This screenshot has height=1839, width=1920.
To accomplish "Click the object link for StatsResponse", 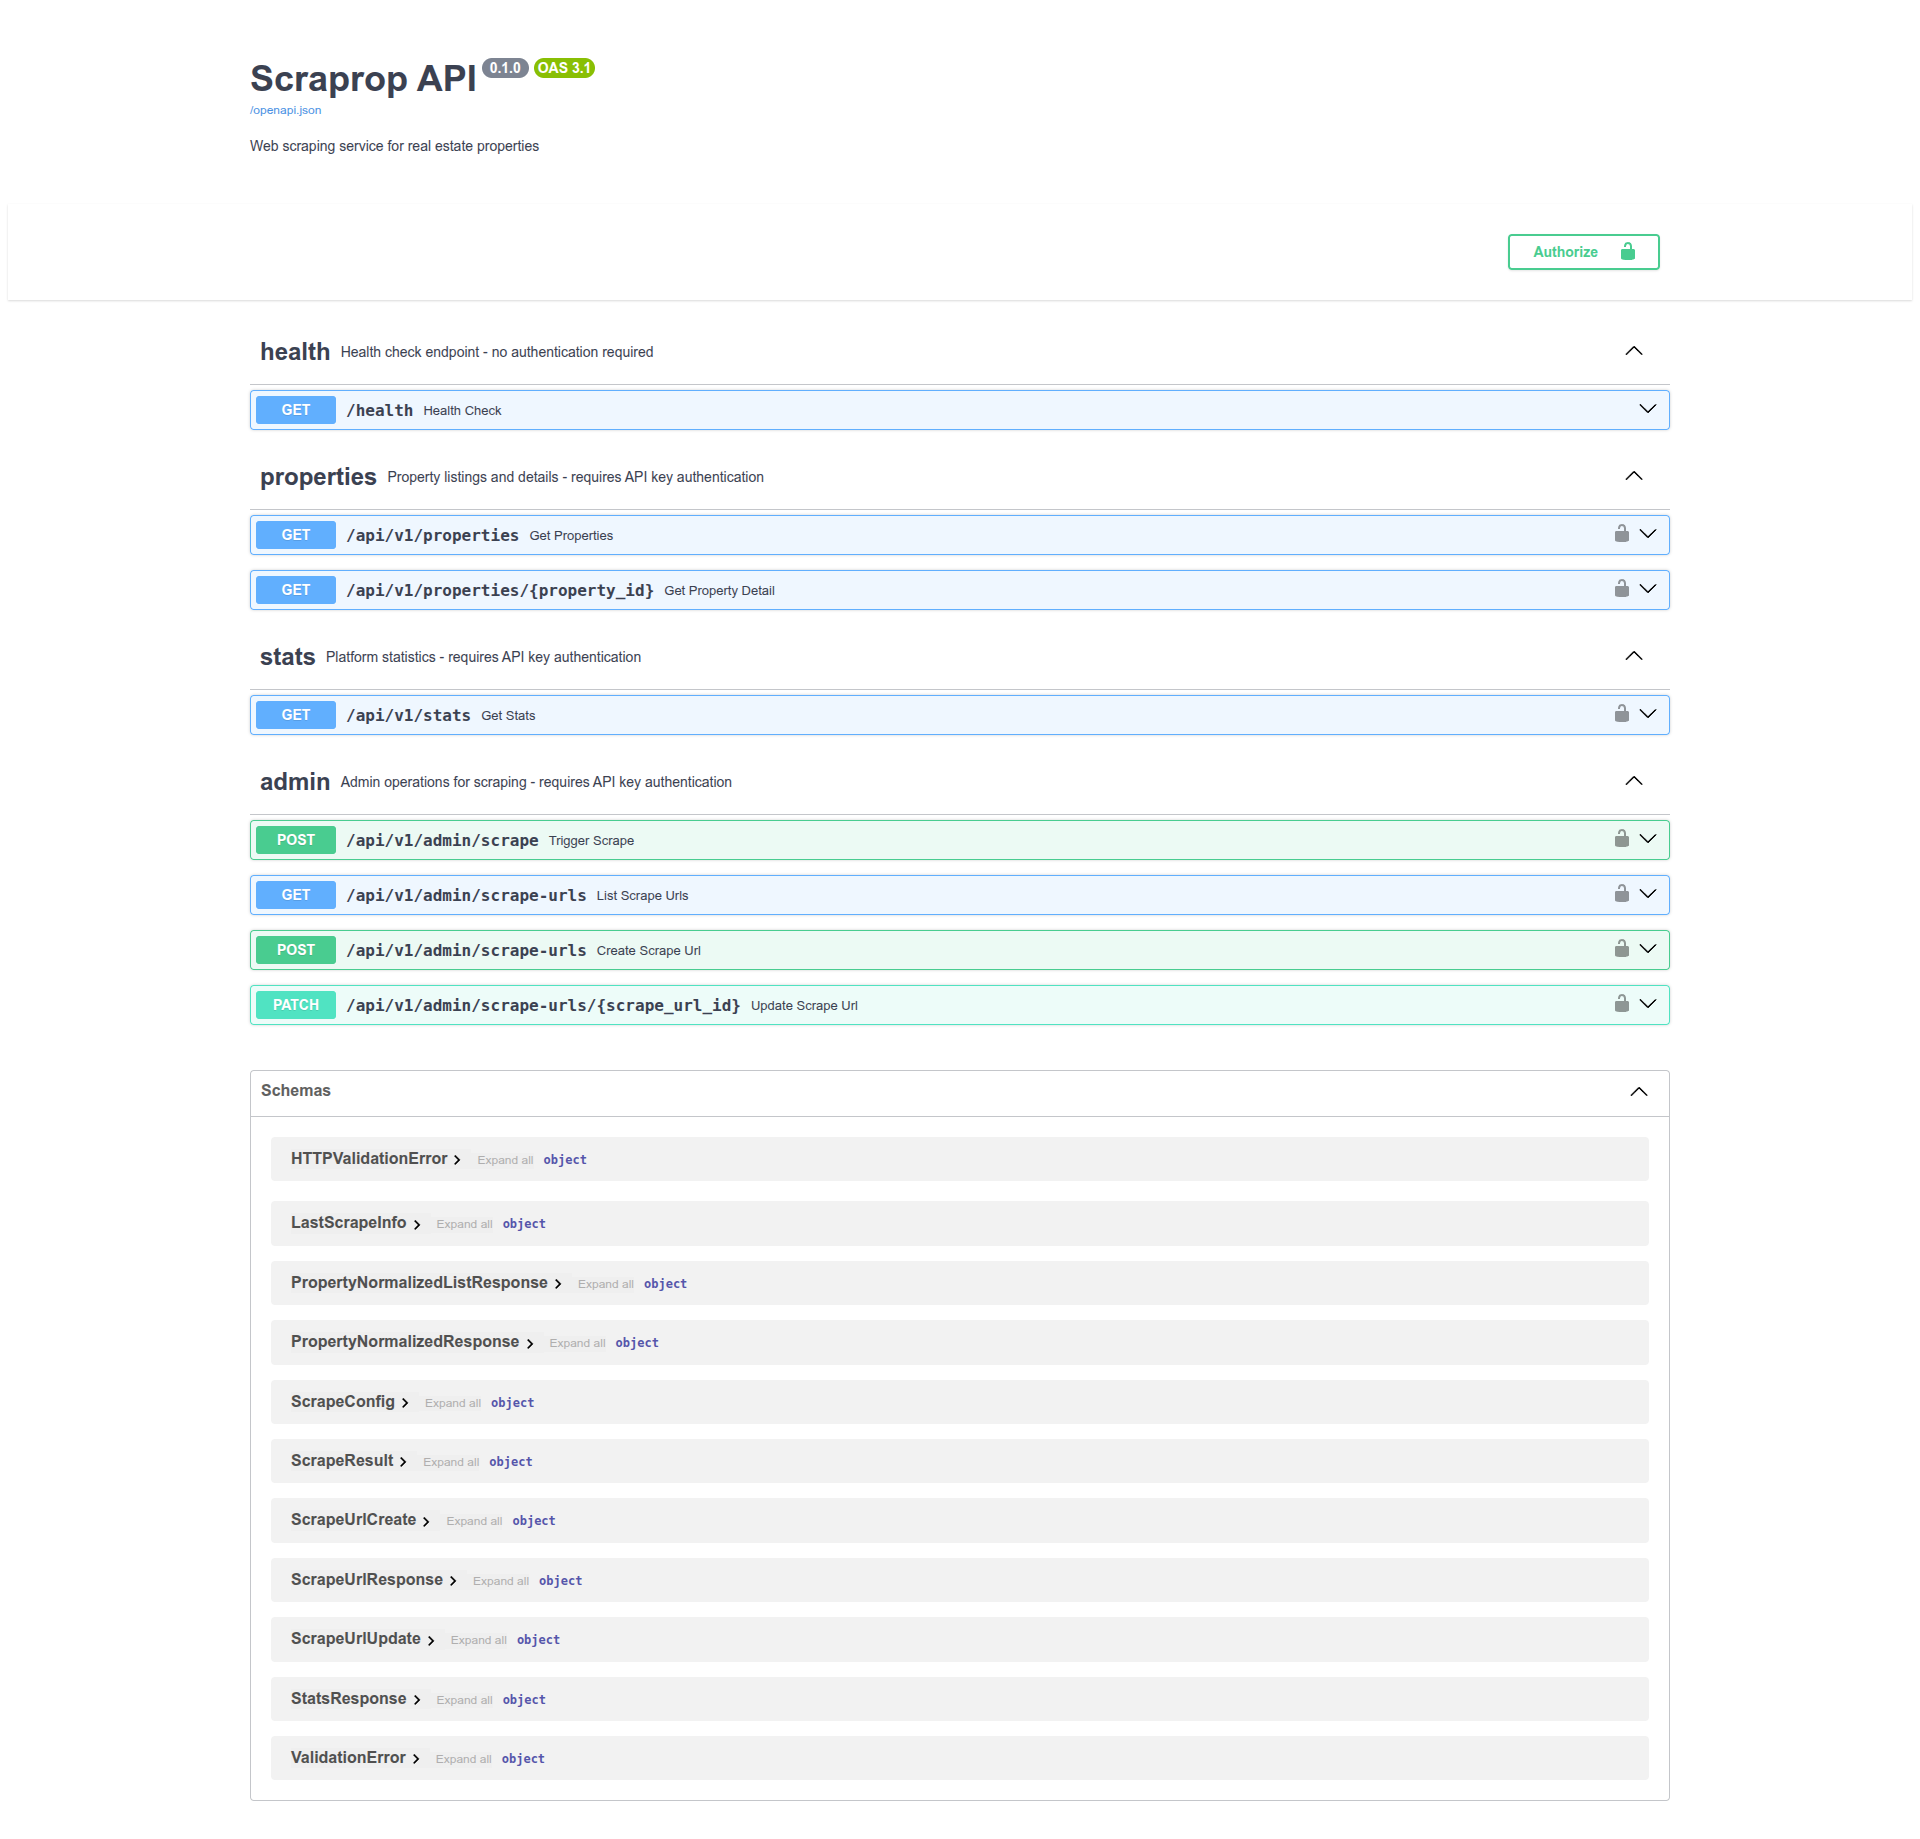I will point(524,1699).
